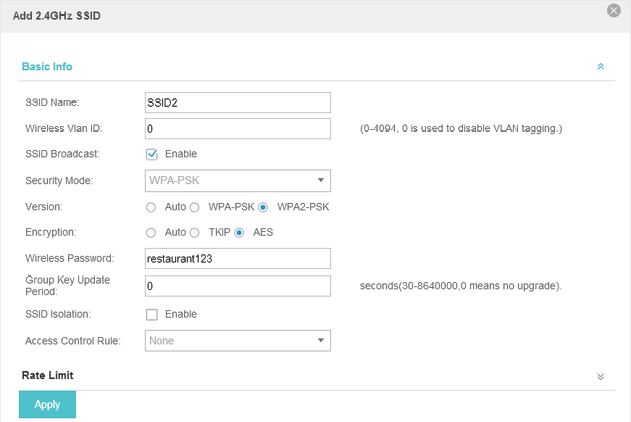Screen dimensions: 631x422
Task: Click the Basic Info section heading
Action: (47, 66)
